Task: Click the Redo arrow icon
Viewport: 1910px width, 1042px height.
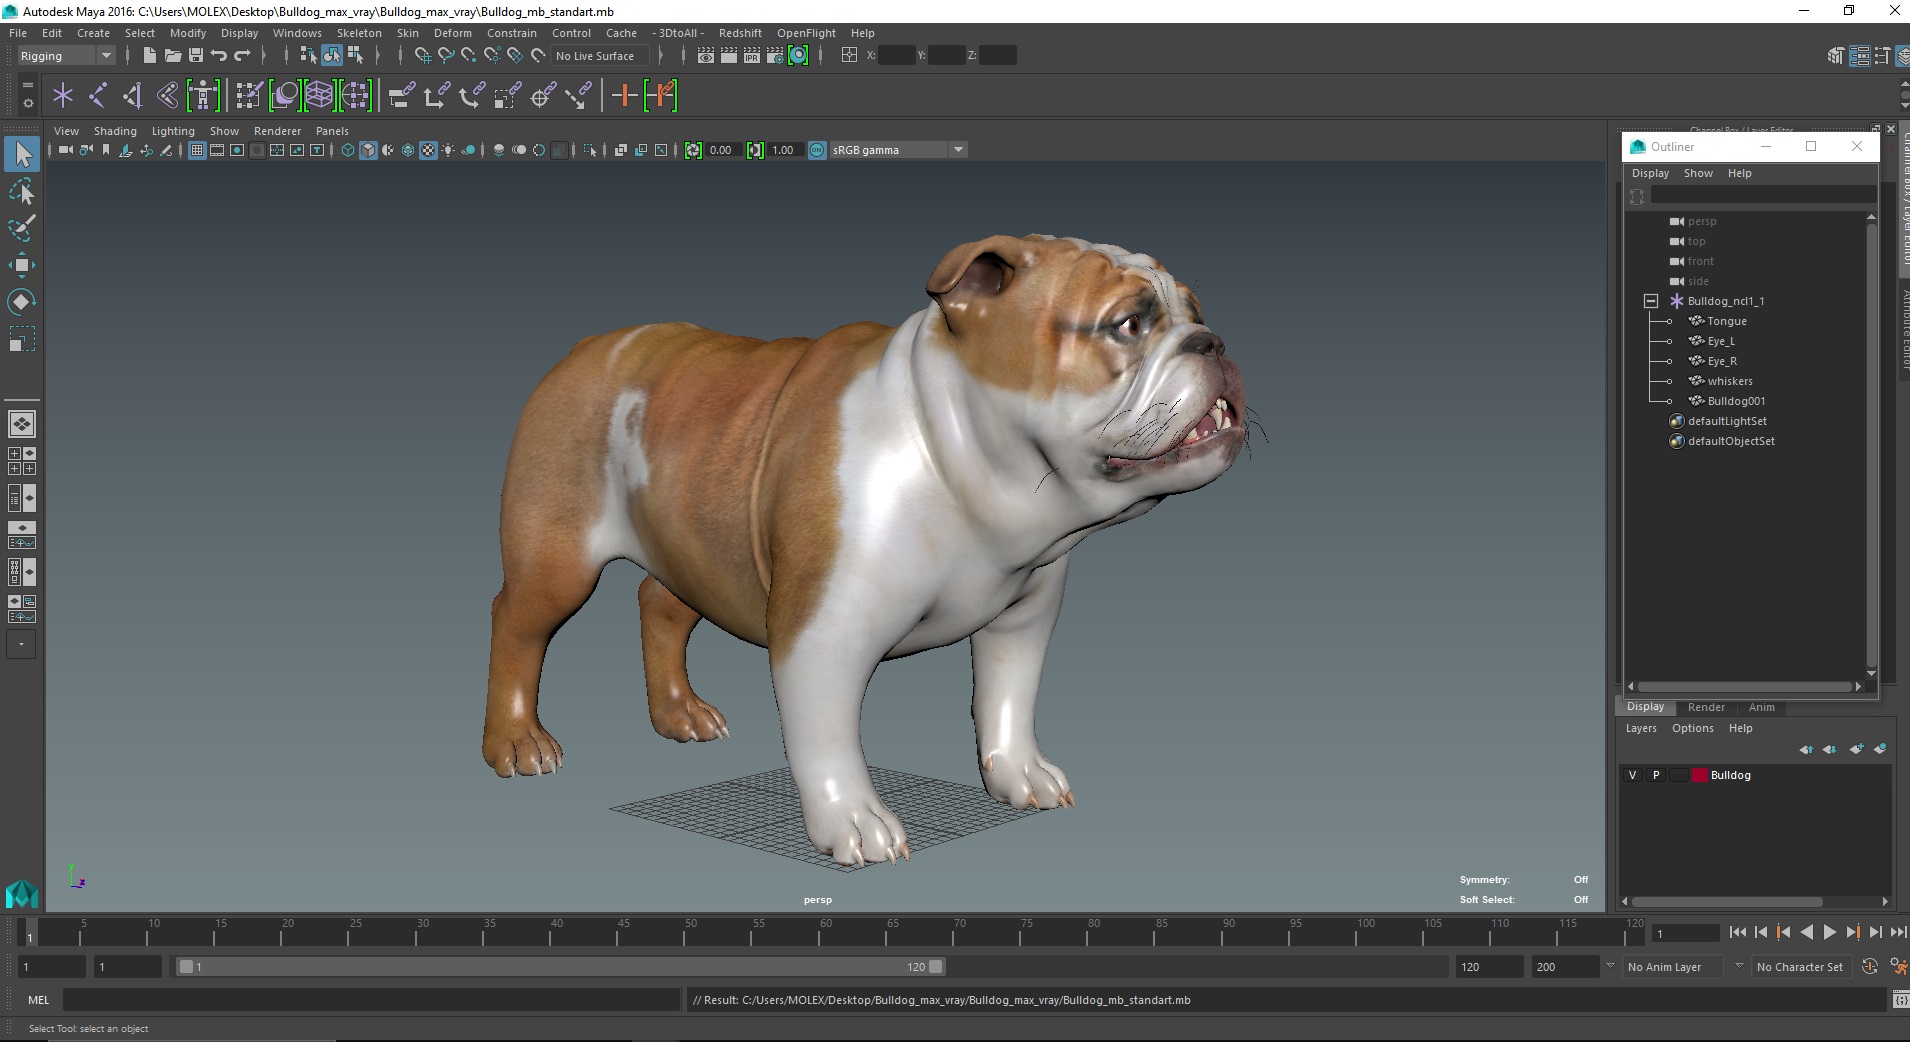Action: (242, 56)
